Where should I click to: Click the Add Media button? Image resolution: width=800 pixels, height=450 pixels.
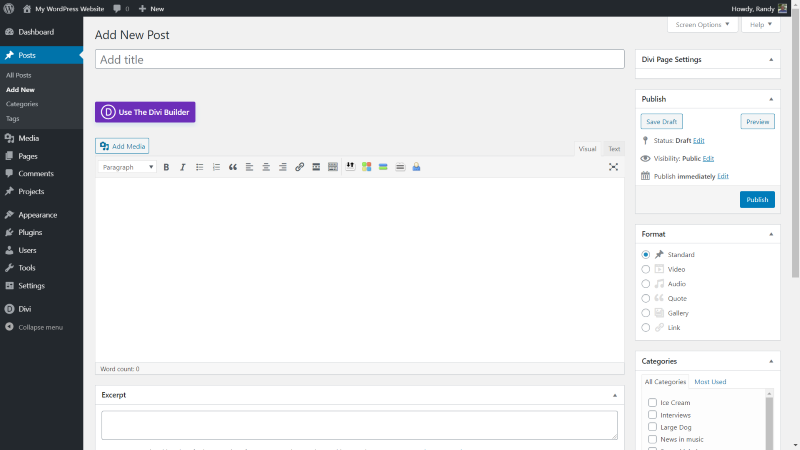[x=122, y=146]
